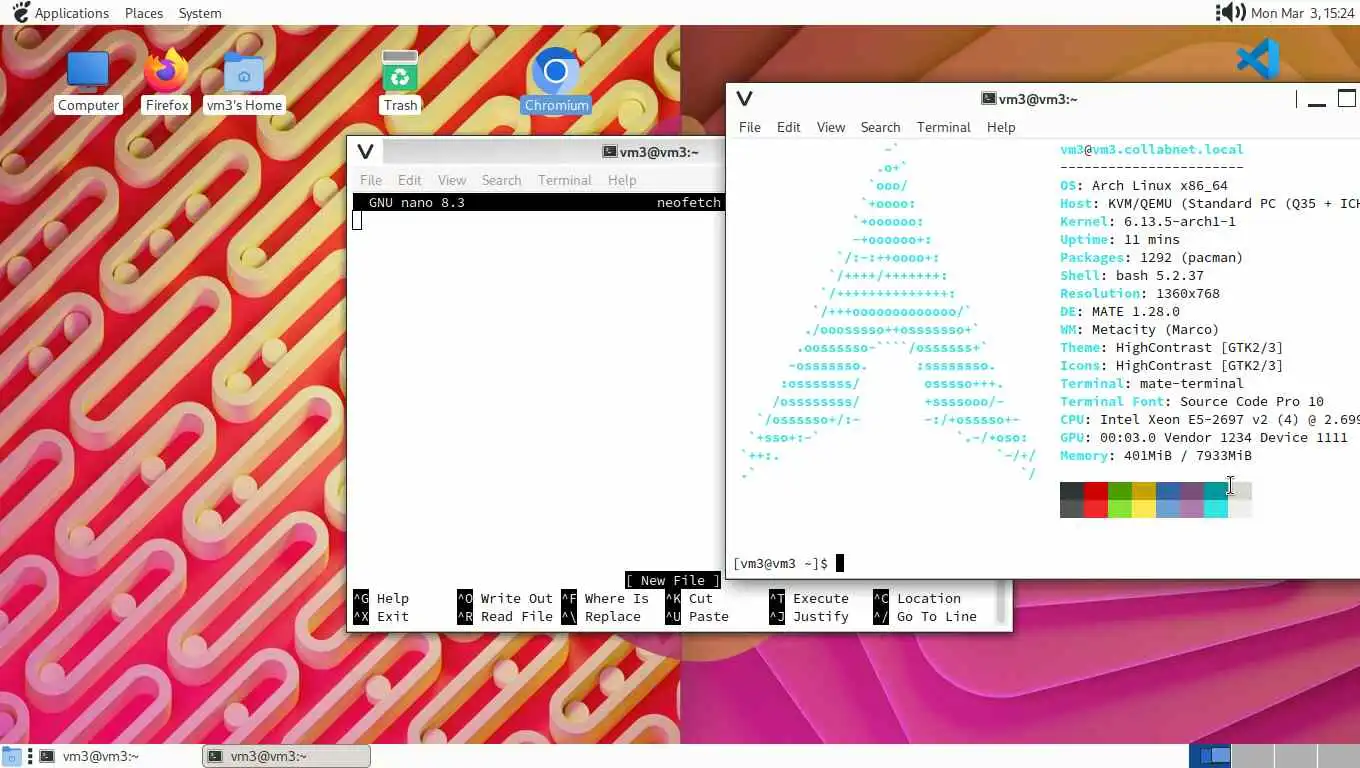
Task: Click the volume speaker icon in top panel
Action: pos(1230,13)
